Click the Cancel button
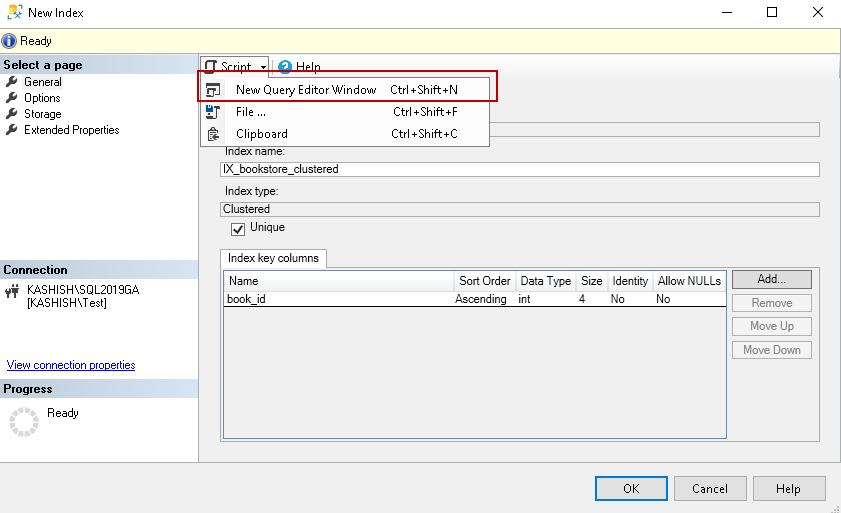 pyautogui.click(x=710, y=489)
